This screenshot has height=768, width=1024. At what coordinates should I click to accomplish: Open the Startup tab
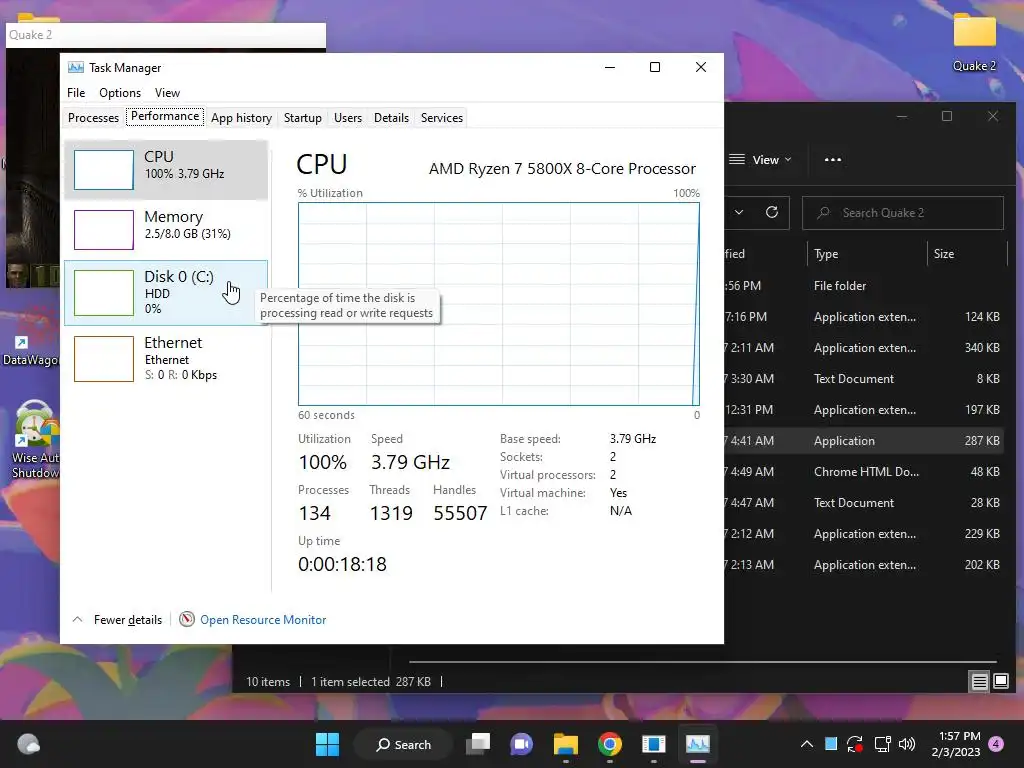pos(302,118)
